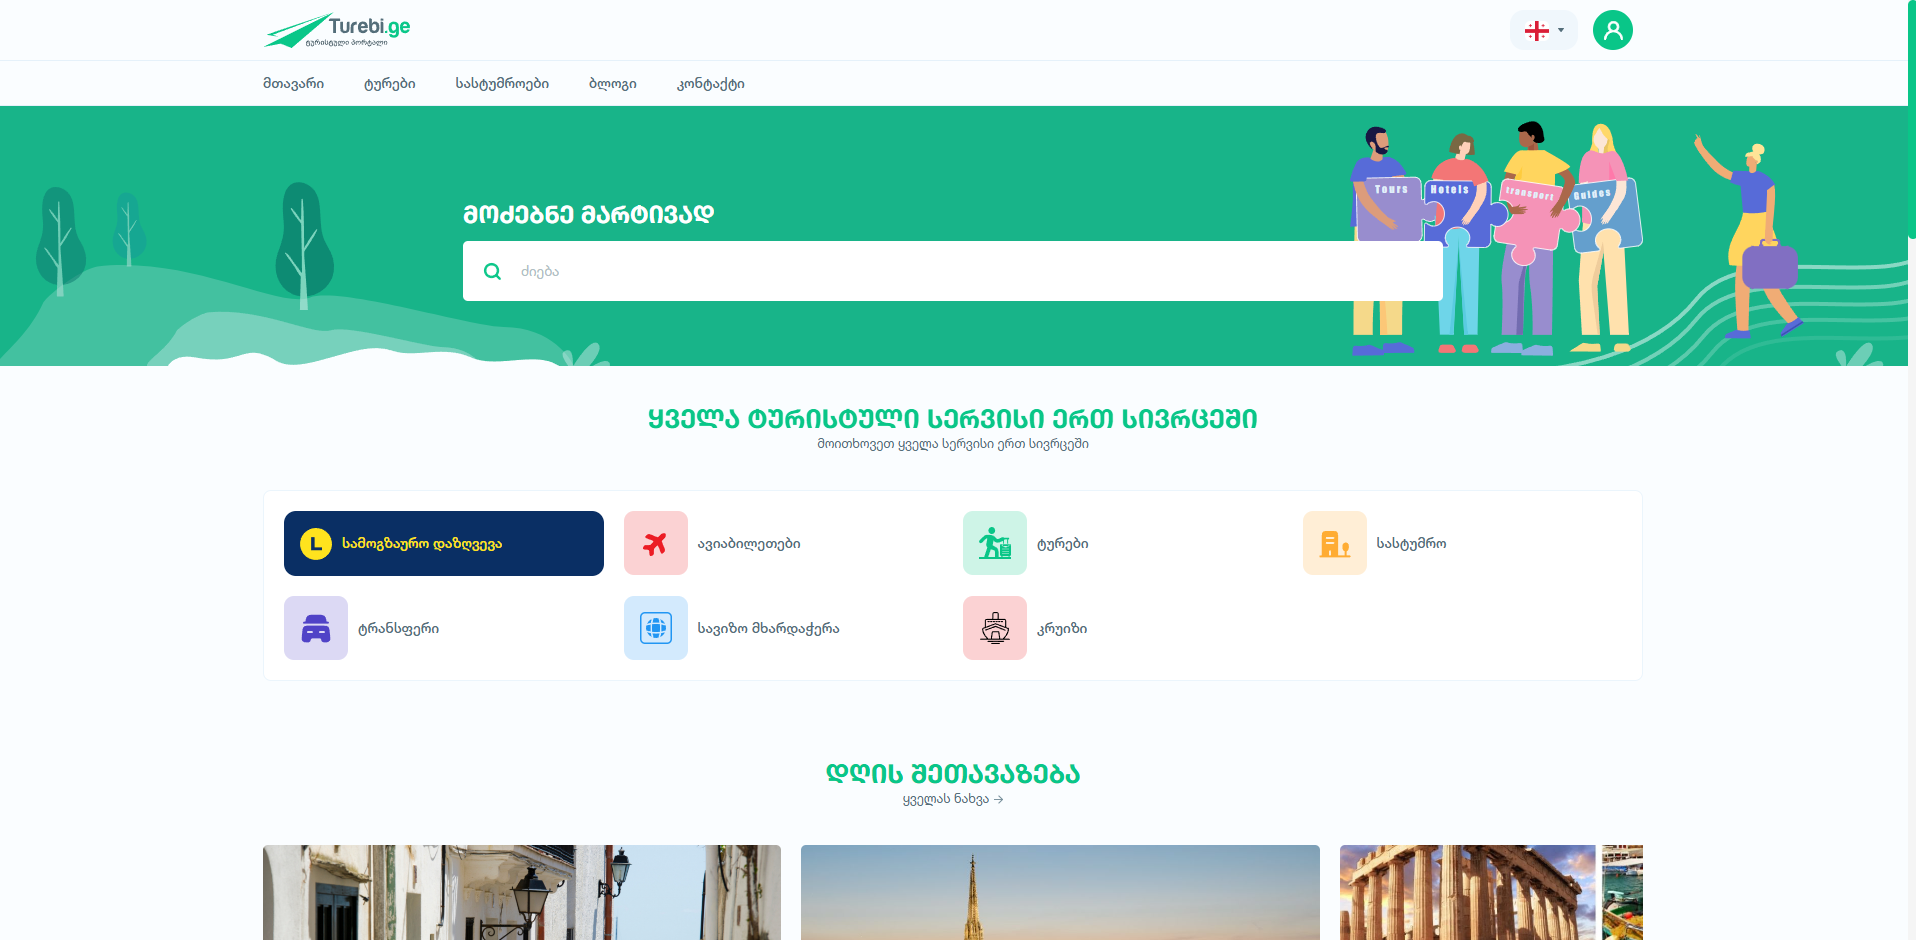Viewport: 1916px width, 940px height.
Task: Open the globe visa support icon
Action: tap(655, 628)
